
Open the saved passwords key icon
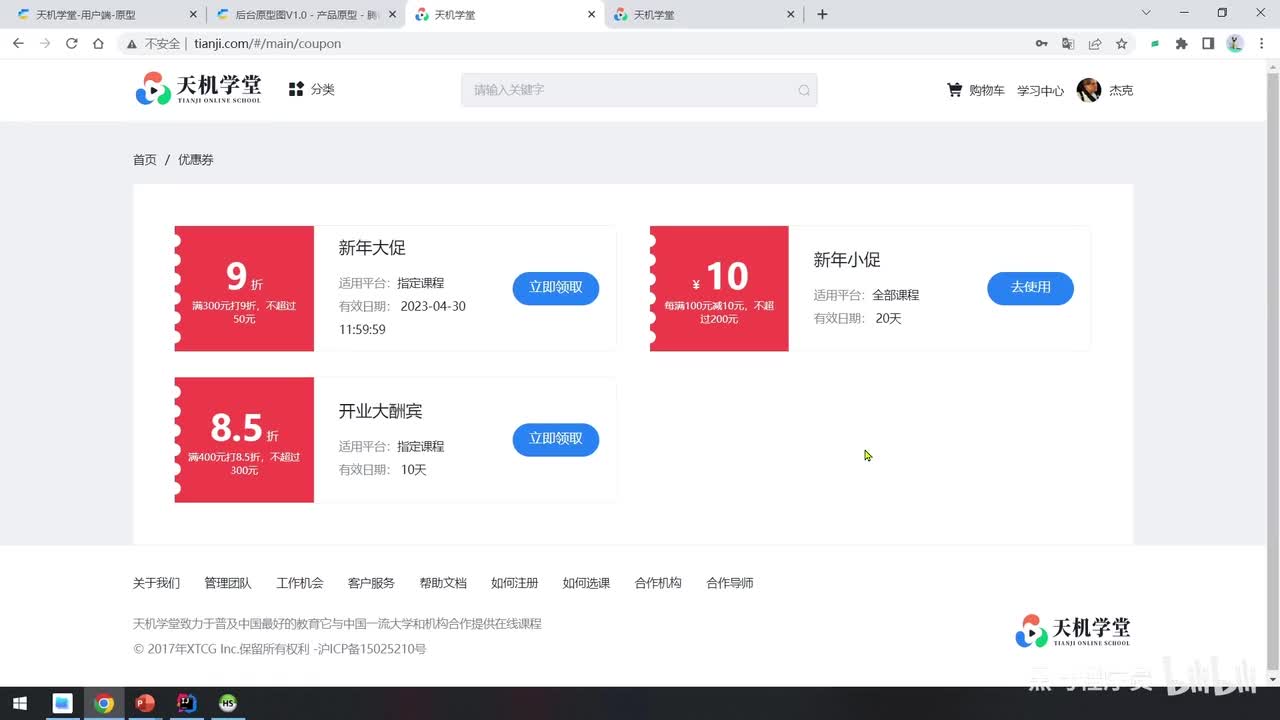[1042, 44]
